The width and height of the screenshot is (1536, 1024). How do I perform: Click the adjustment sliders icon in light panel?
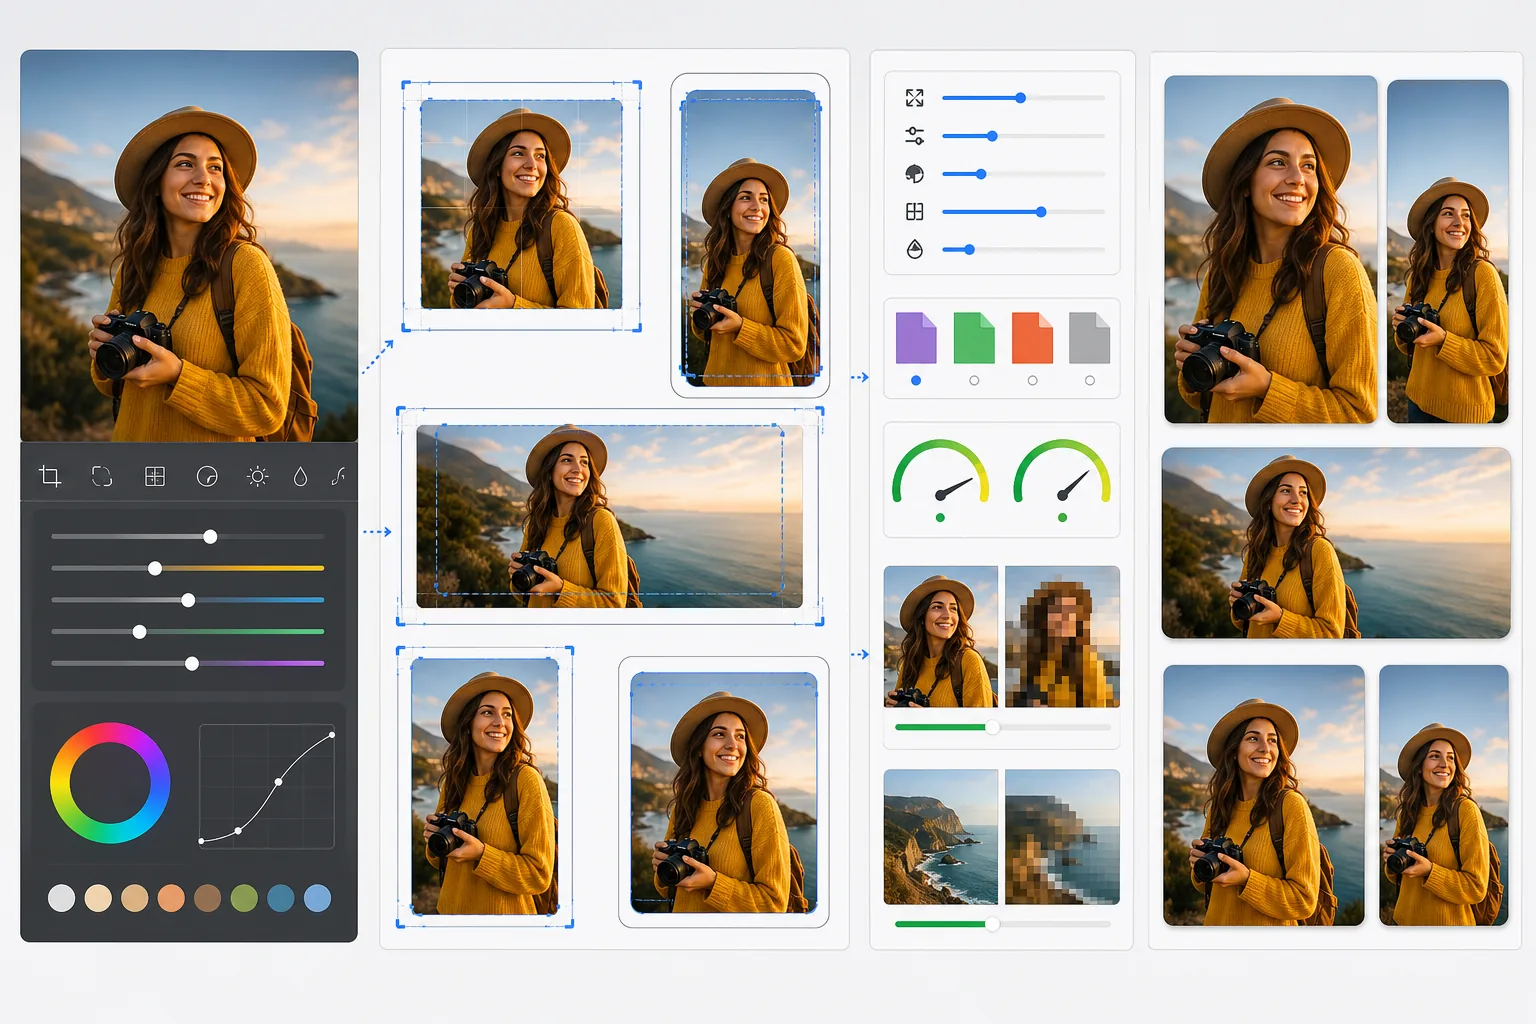[914, 136]
